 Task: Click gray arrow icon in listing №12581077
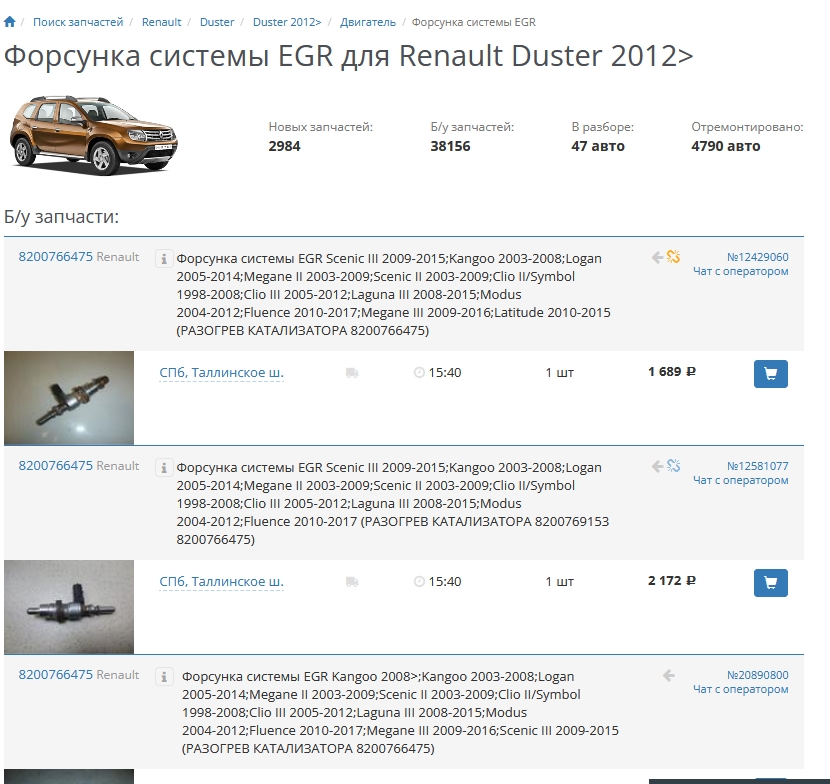pos(657,466)
